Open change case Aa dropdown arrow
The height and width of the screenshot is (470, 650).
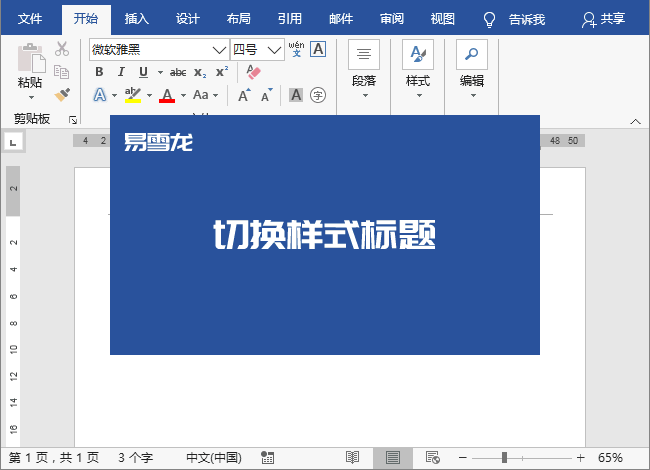216,96
